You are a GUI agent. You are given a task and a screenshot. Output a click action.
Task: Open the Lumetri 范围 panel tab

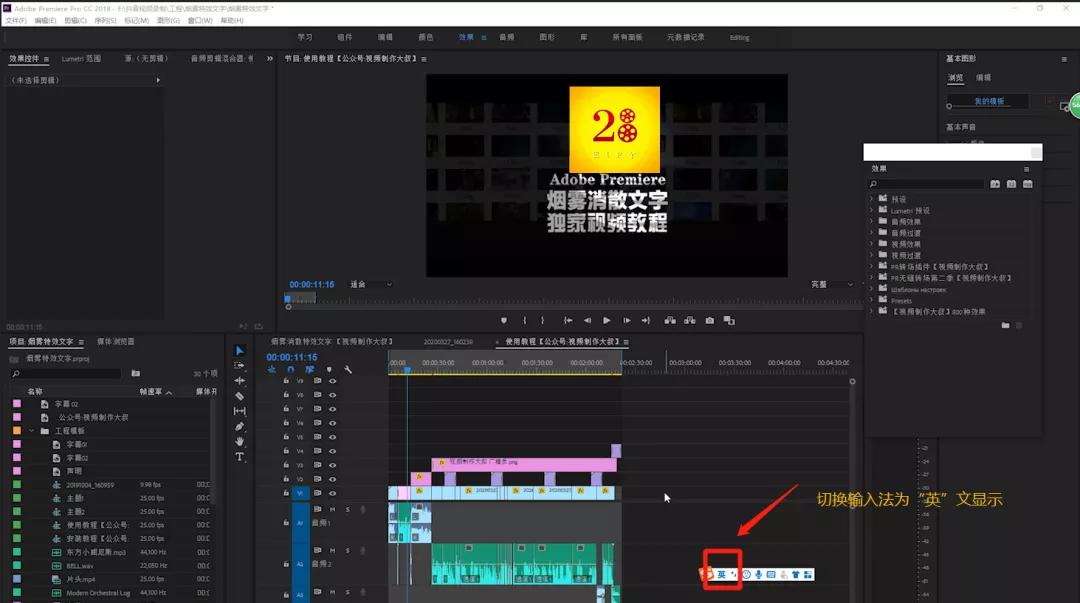pos(81,59)
